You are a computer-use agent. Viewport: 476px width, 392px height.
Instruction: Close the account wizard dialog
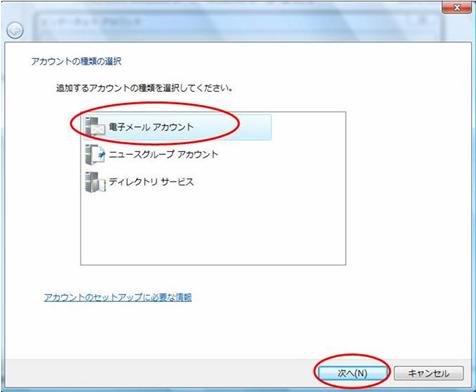coord(457,7)
